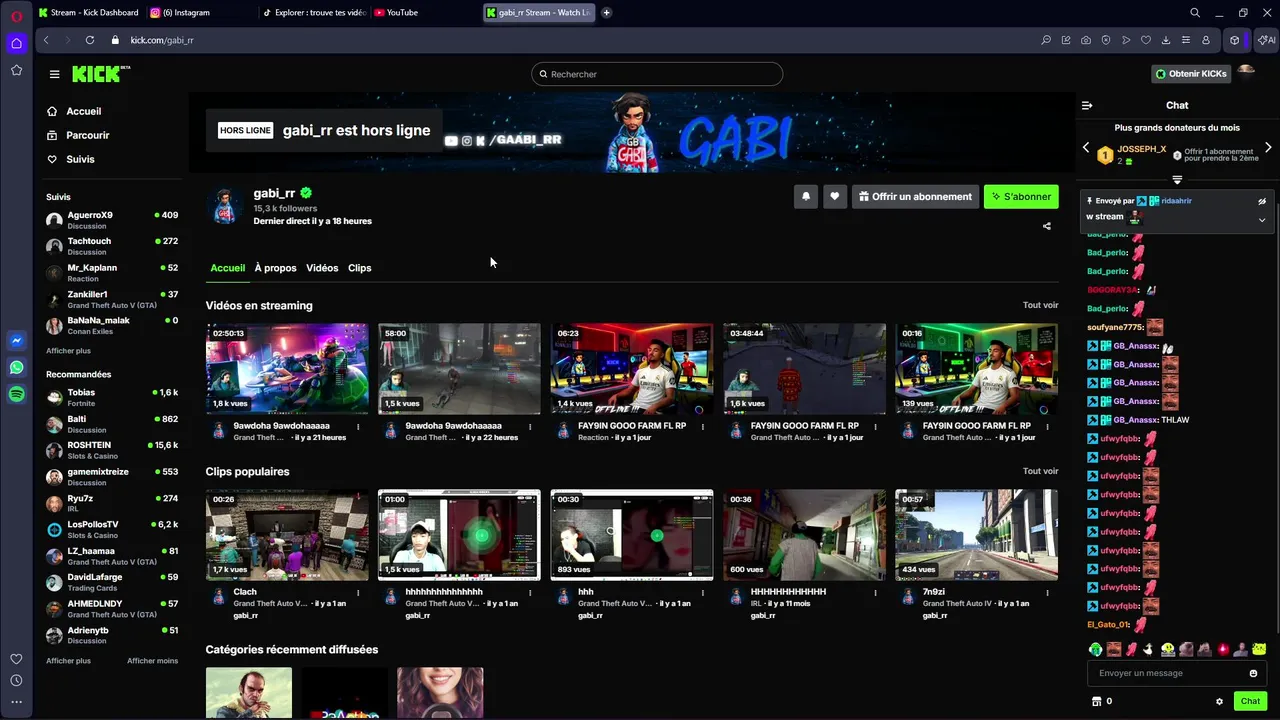Open Opera downloads icon in address bar
Screen dimensions: 1280x720
(x=1166, y=40)
